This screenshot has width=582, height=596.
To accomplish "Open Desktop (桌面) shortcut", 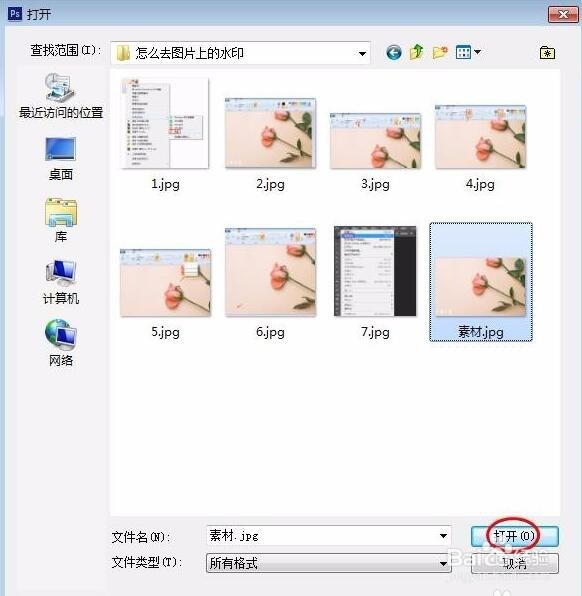I will 61,159.
